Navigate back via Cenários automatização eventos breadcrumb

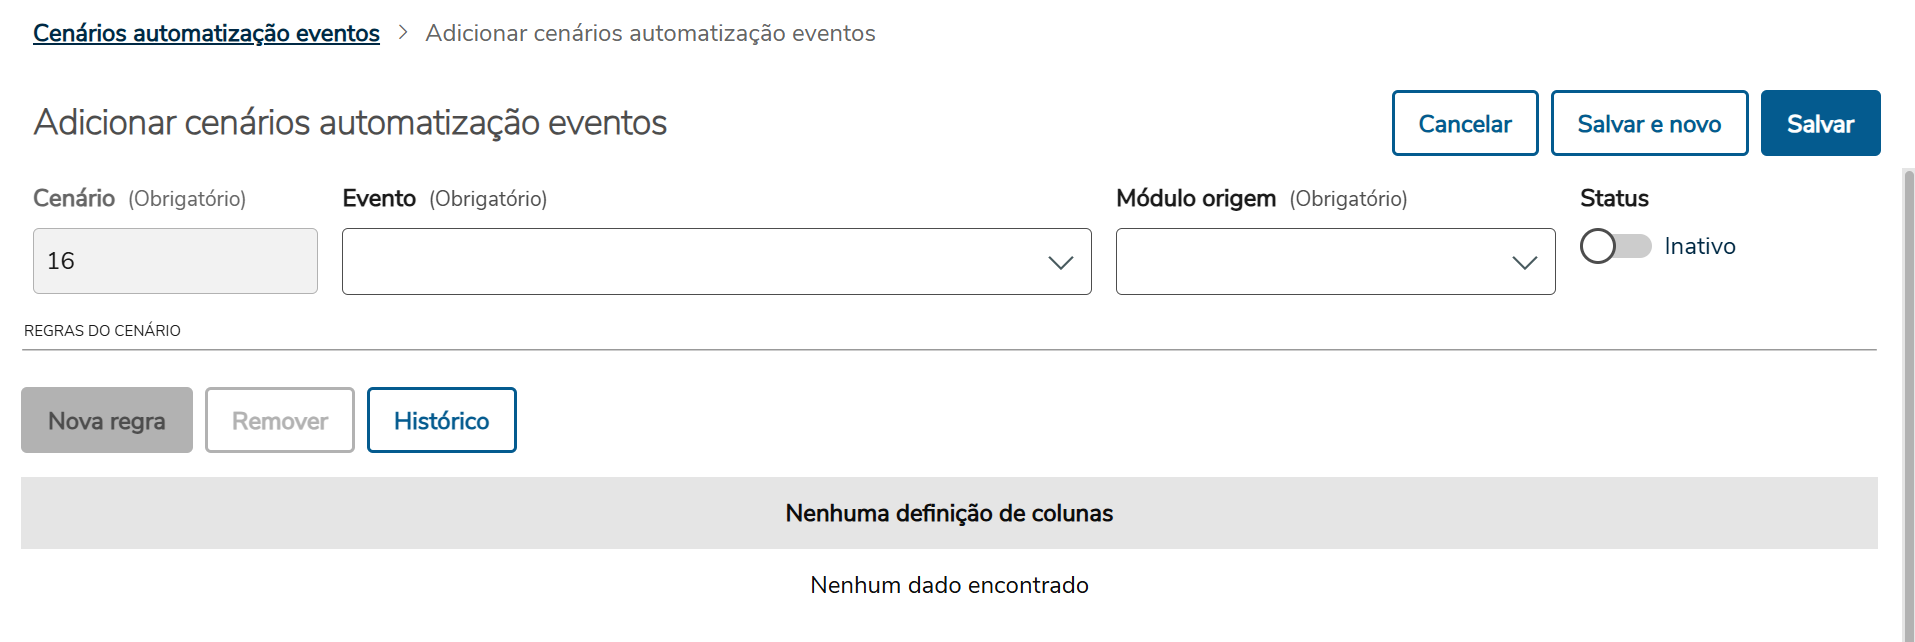tap(206, 32)
